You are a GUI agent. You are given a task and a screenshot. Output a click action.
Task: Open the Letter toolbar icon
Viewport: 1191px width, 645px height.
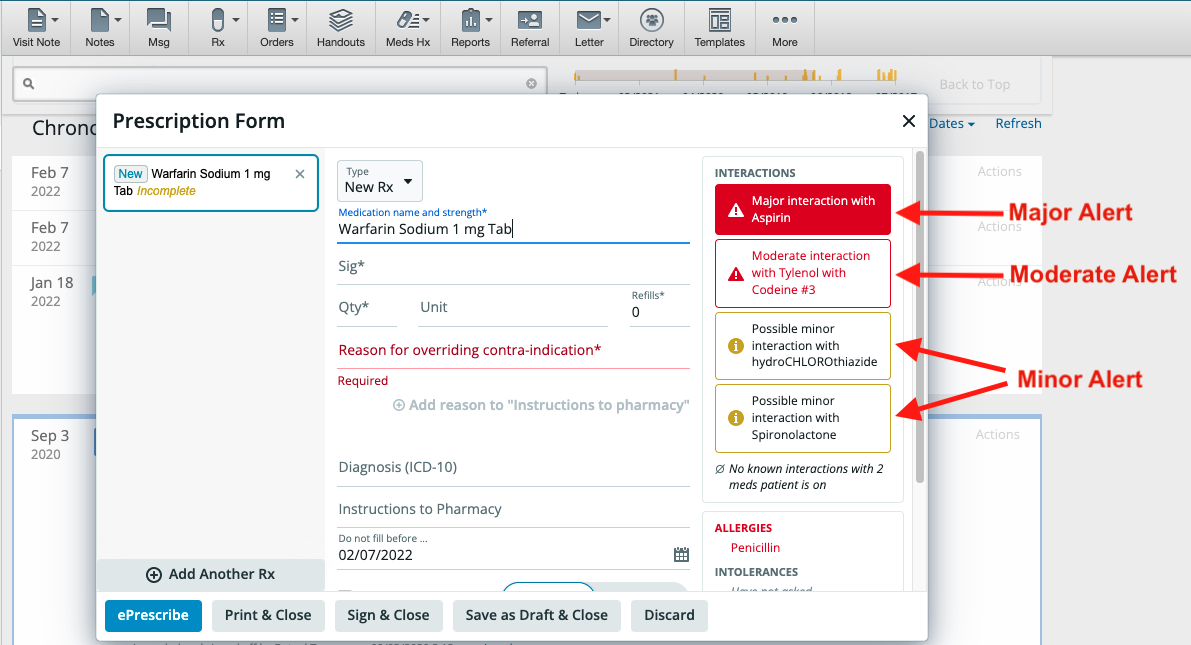coord(588,21)
